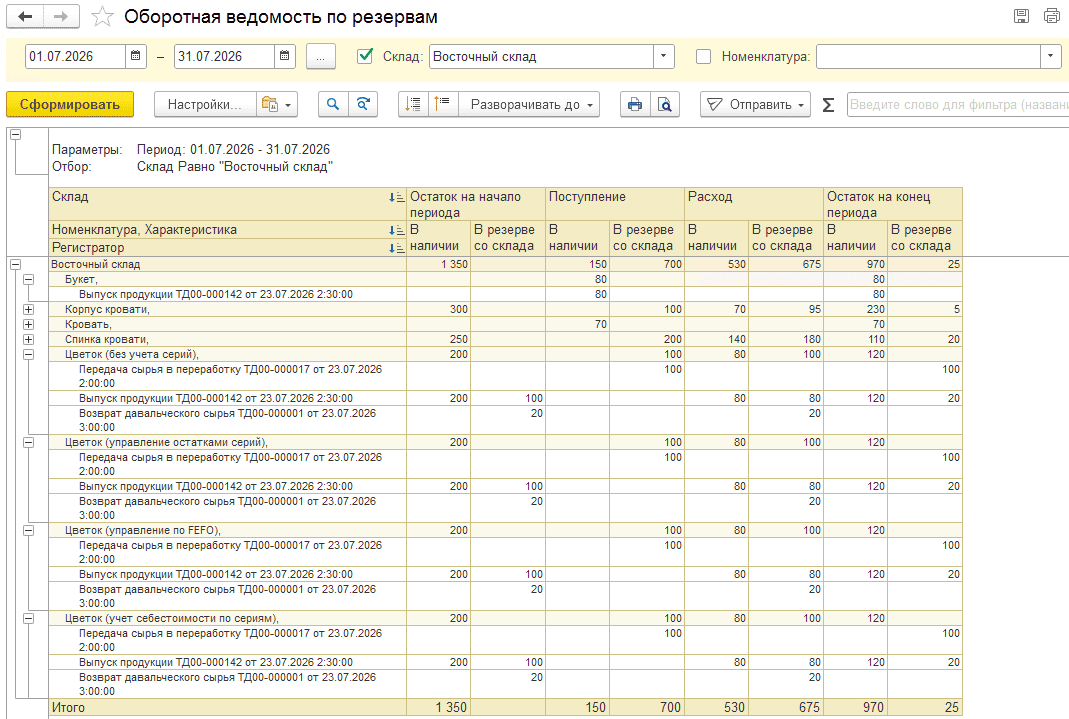The height and width of the screenshot is (719, 1069).
Task: Open the Разворачивать до menu
Action: click(530, 104)
